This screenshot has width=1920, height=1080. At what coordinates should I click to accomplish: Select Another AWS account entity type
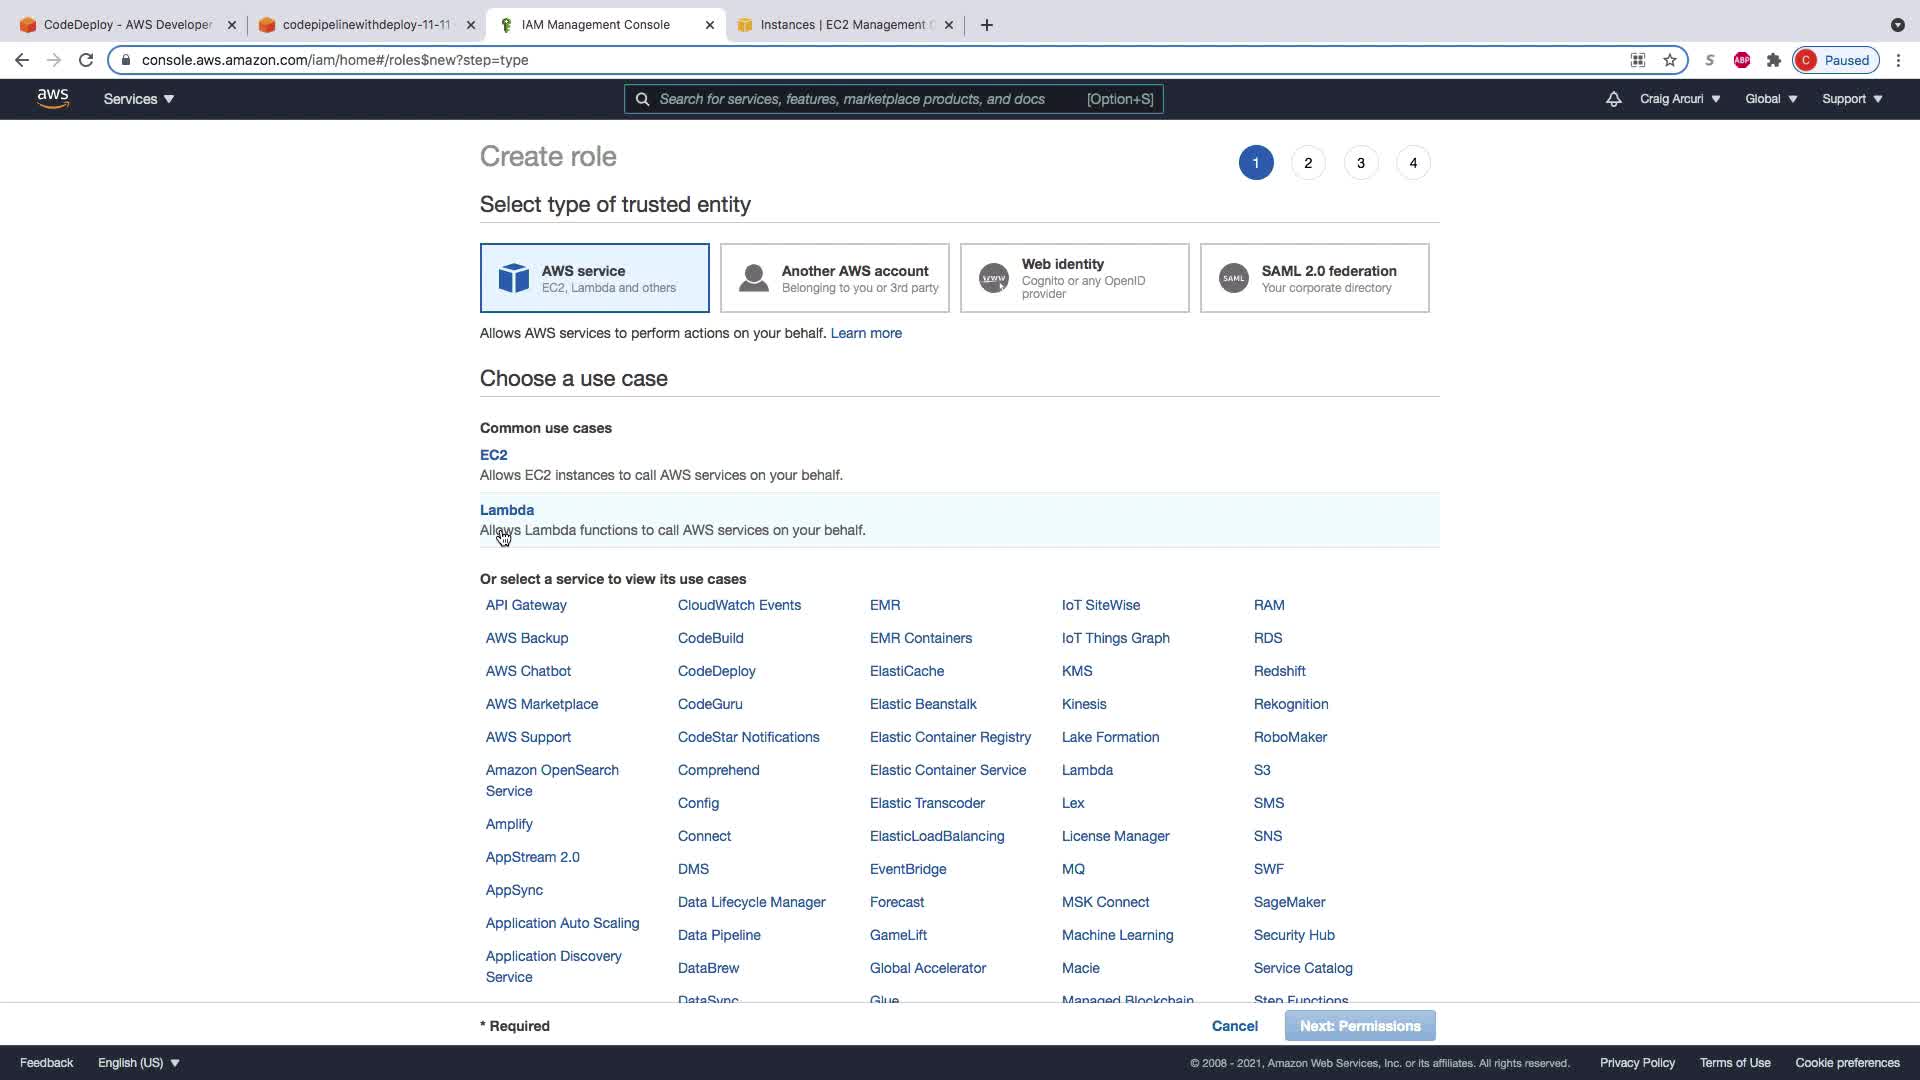click(834, 278)
